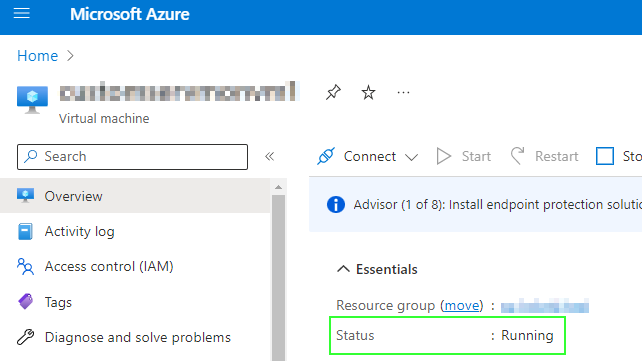
Task: Click the Activity log book icon
Action: pos(25,231)
